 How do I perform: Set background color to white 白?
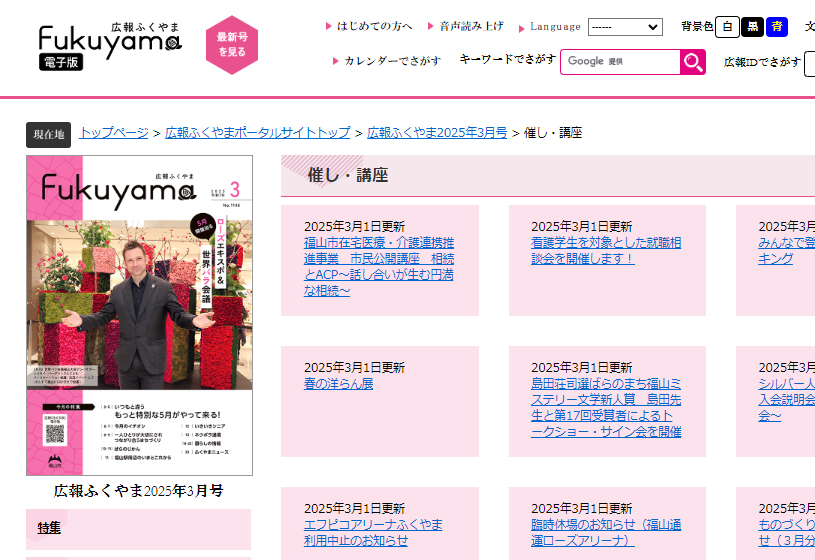click(727, 27)
